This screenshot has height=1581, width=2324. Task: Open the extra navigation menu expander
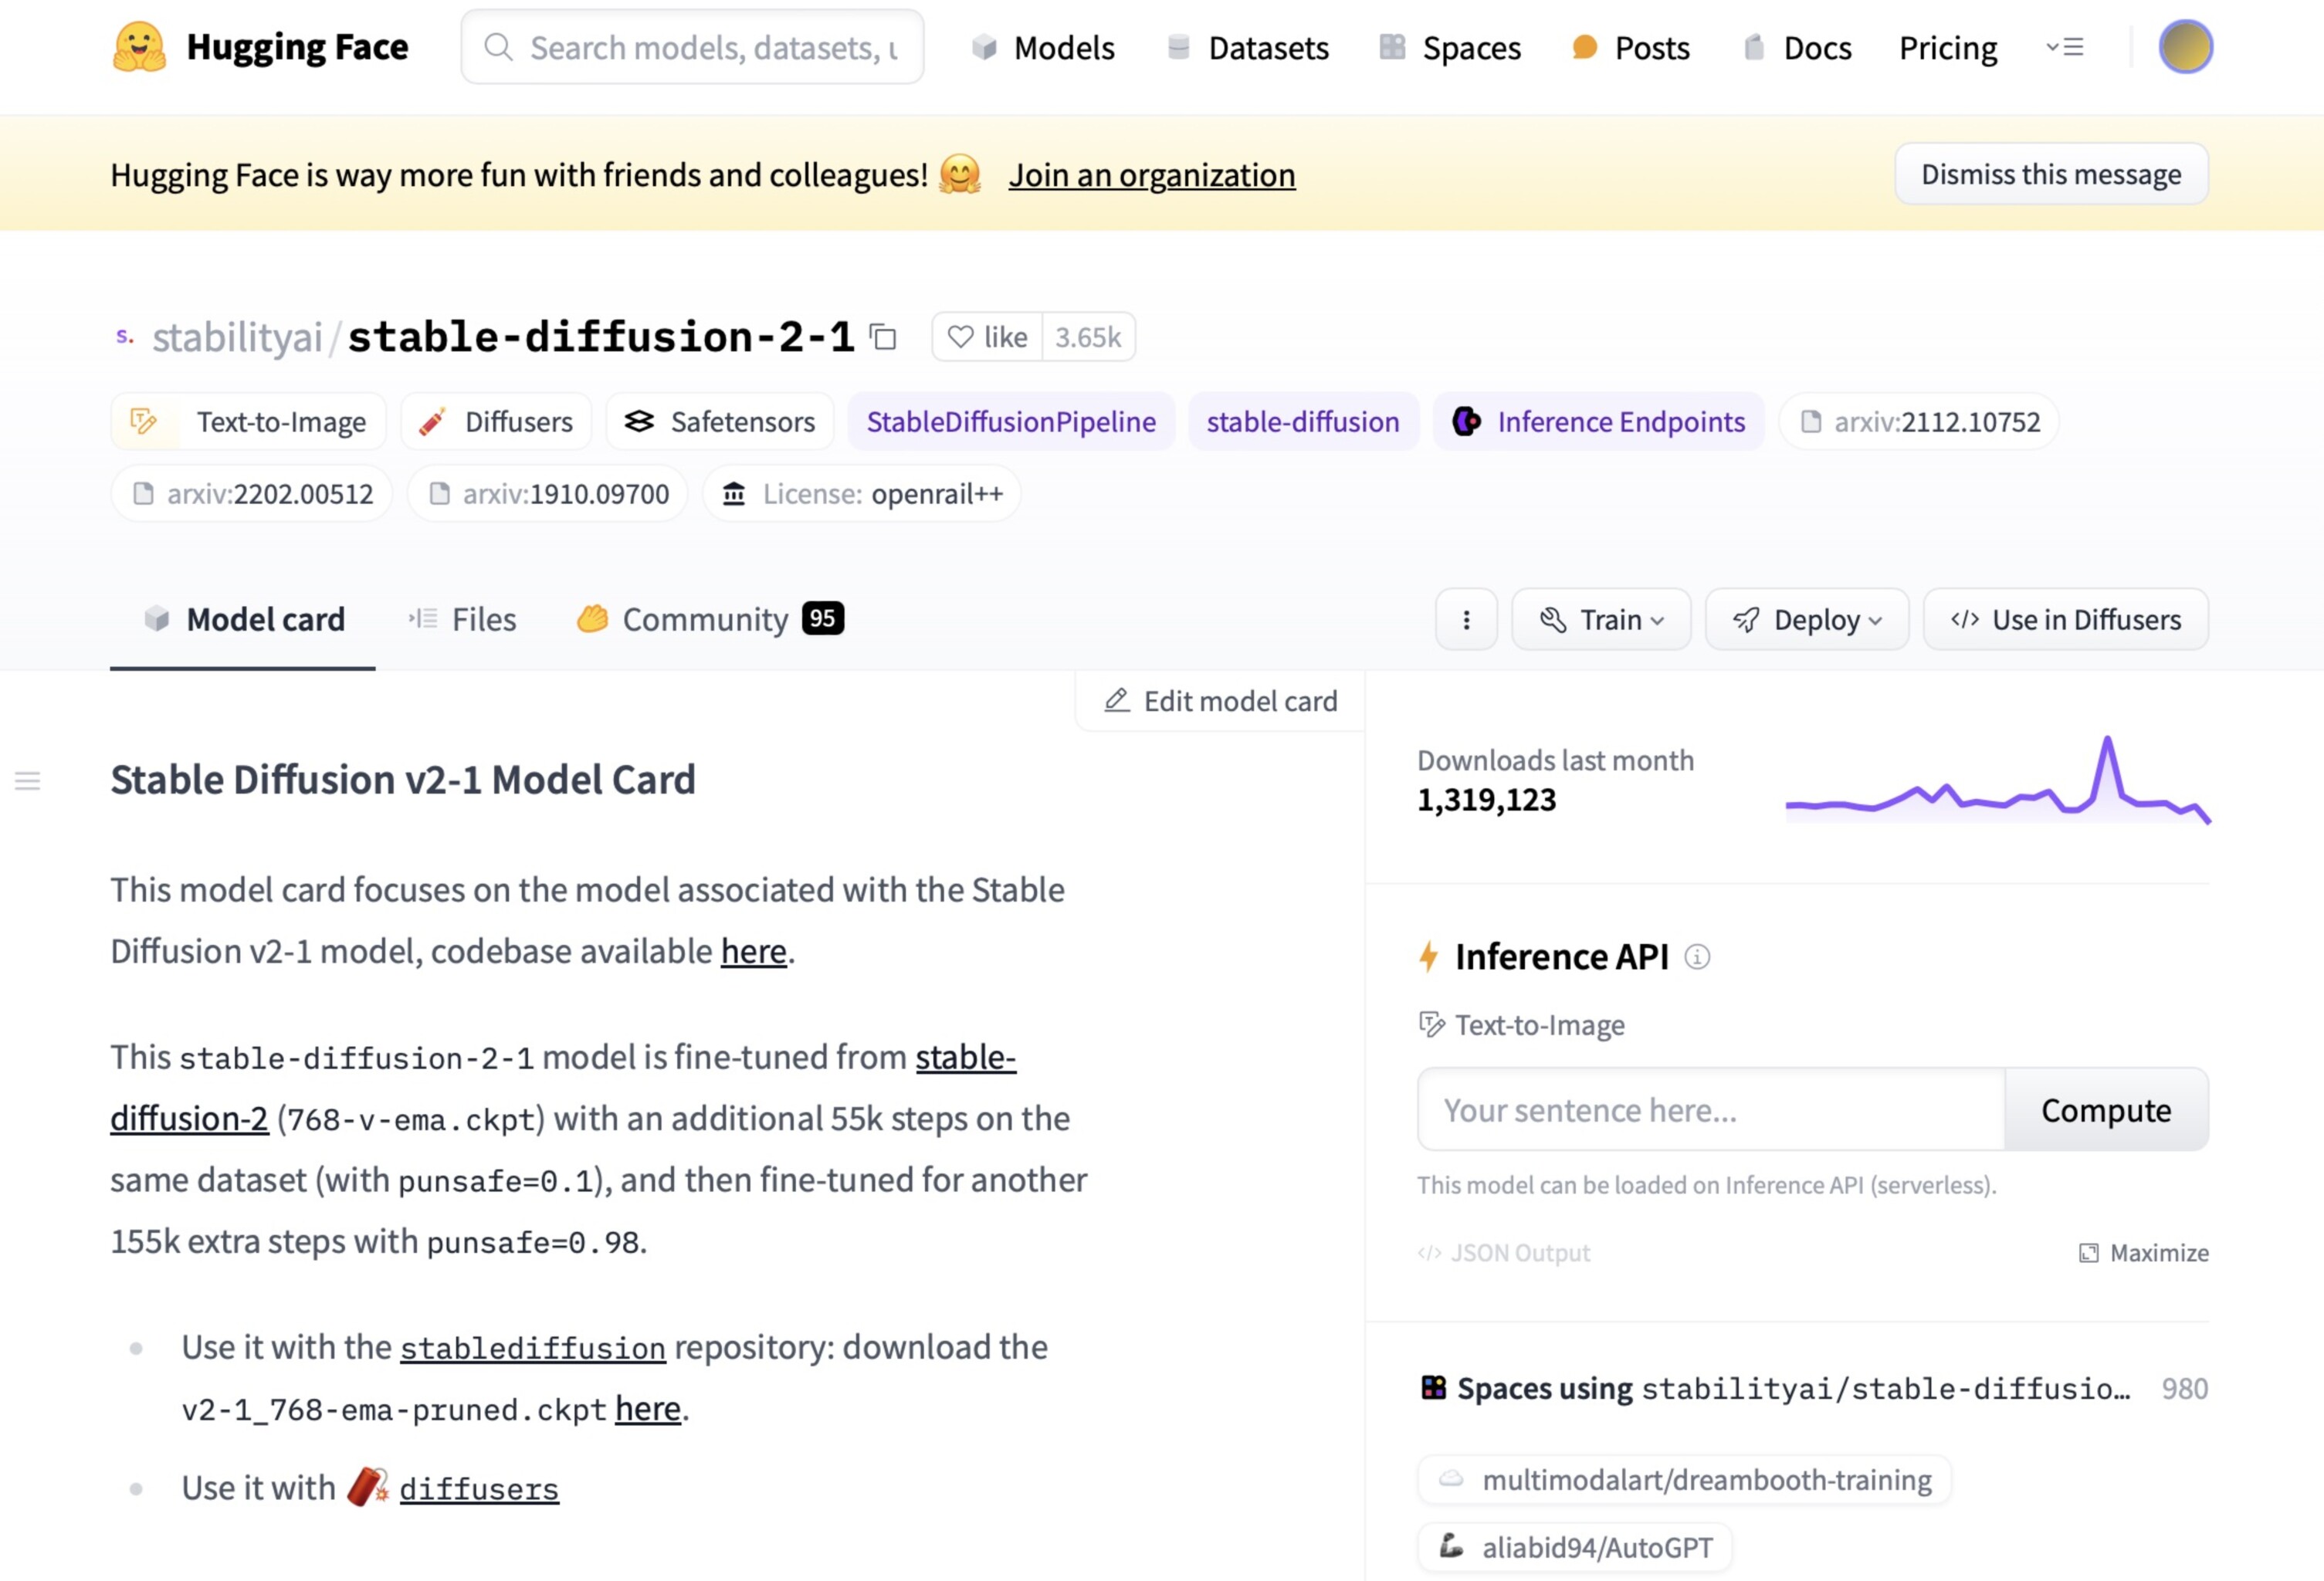(2065, 47)
